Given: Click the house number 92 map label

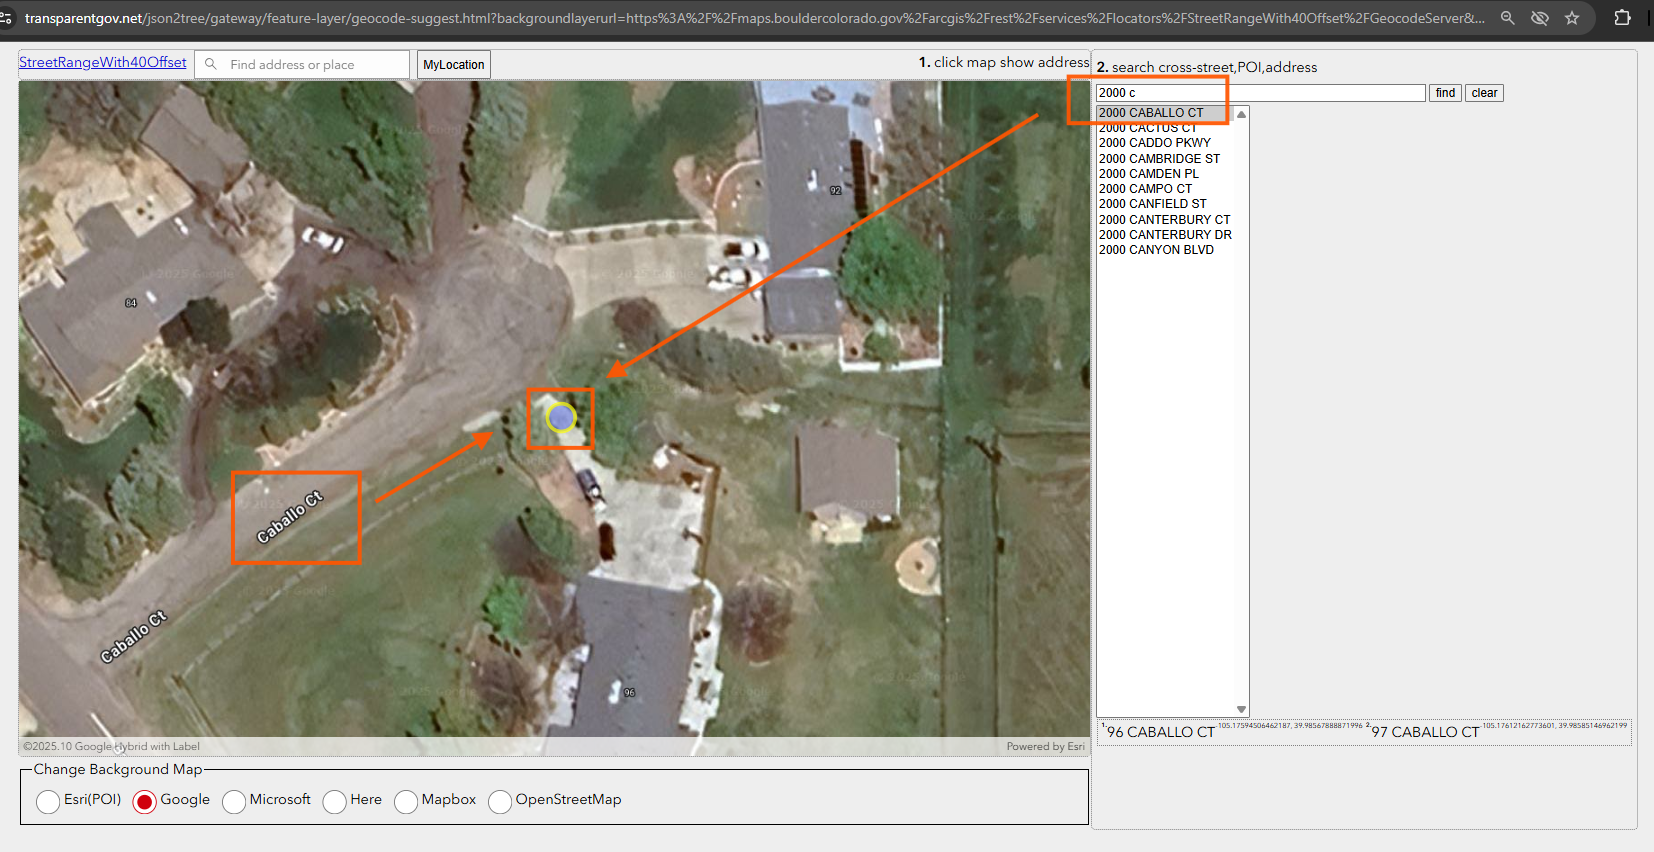Looking at the screenshot, I should 835,190.
